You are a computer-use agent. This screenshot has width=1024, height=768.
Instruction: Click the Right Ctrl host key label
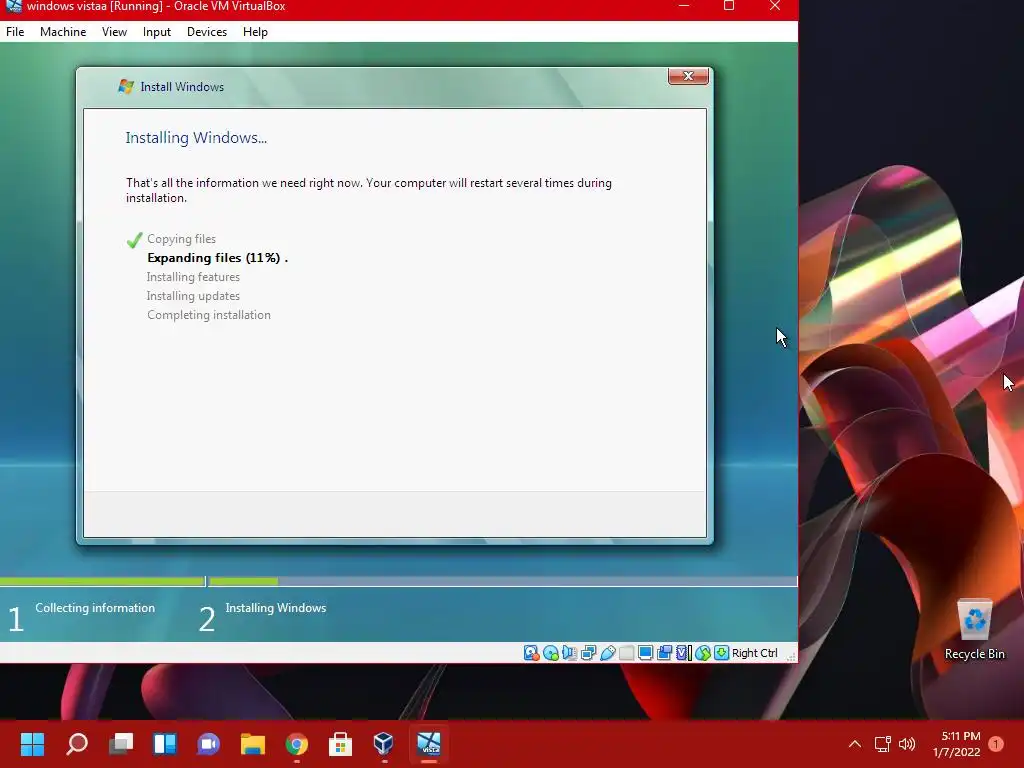[754, 652]
